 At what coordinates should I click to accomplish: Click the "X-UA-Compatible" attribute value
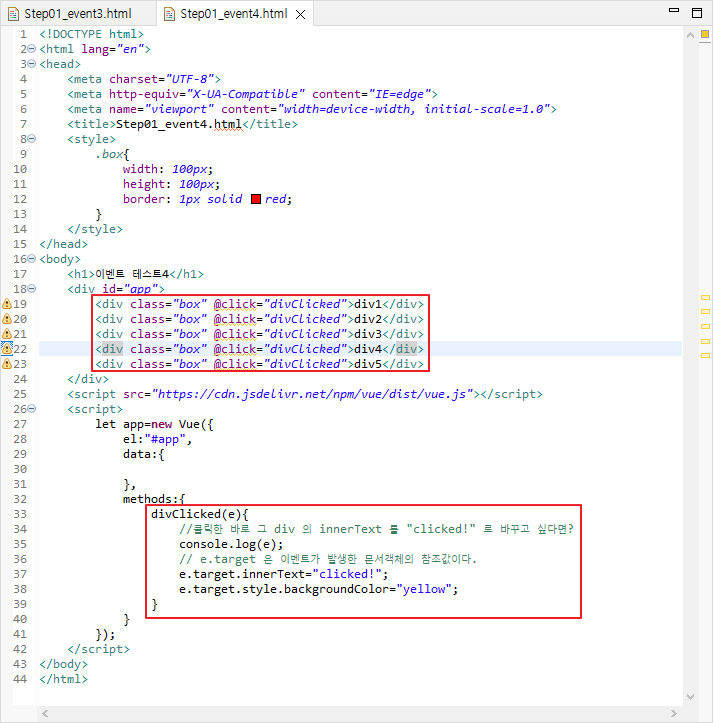click(246, 94)
